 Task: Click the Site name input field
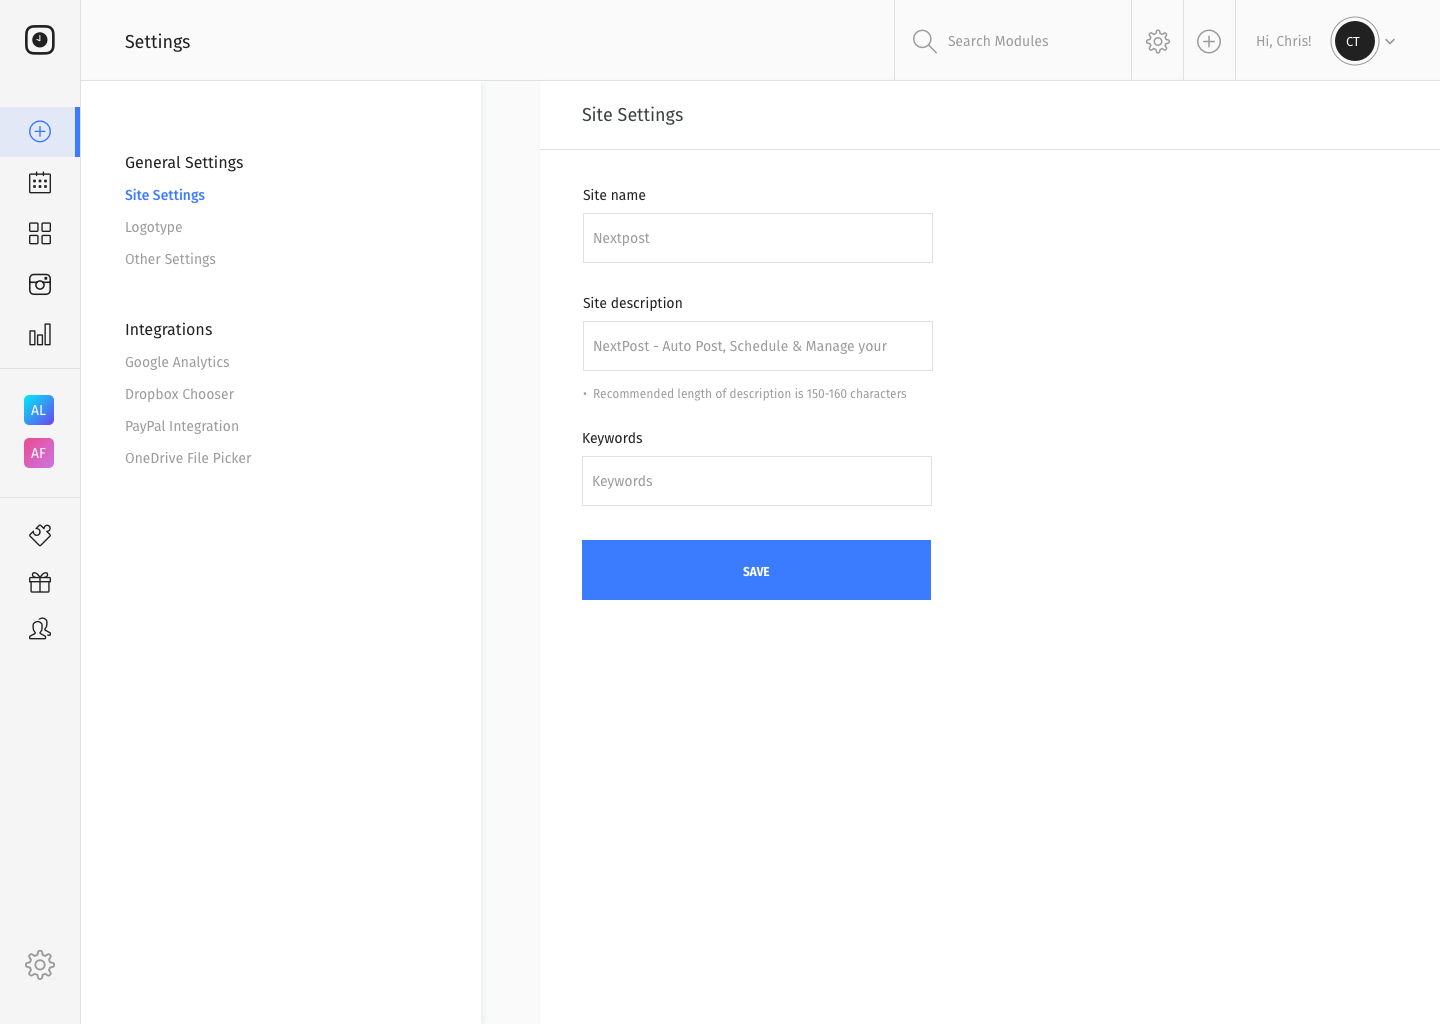pyautogui.click(x=758, y=238)
